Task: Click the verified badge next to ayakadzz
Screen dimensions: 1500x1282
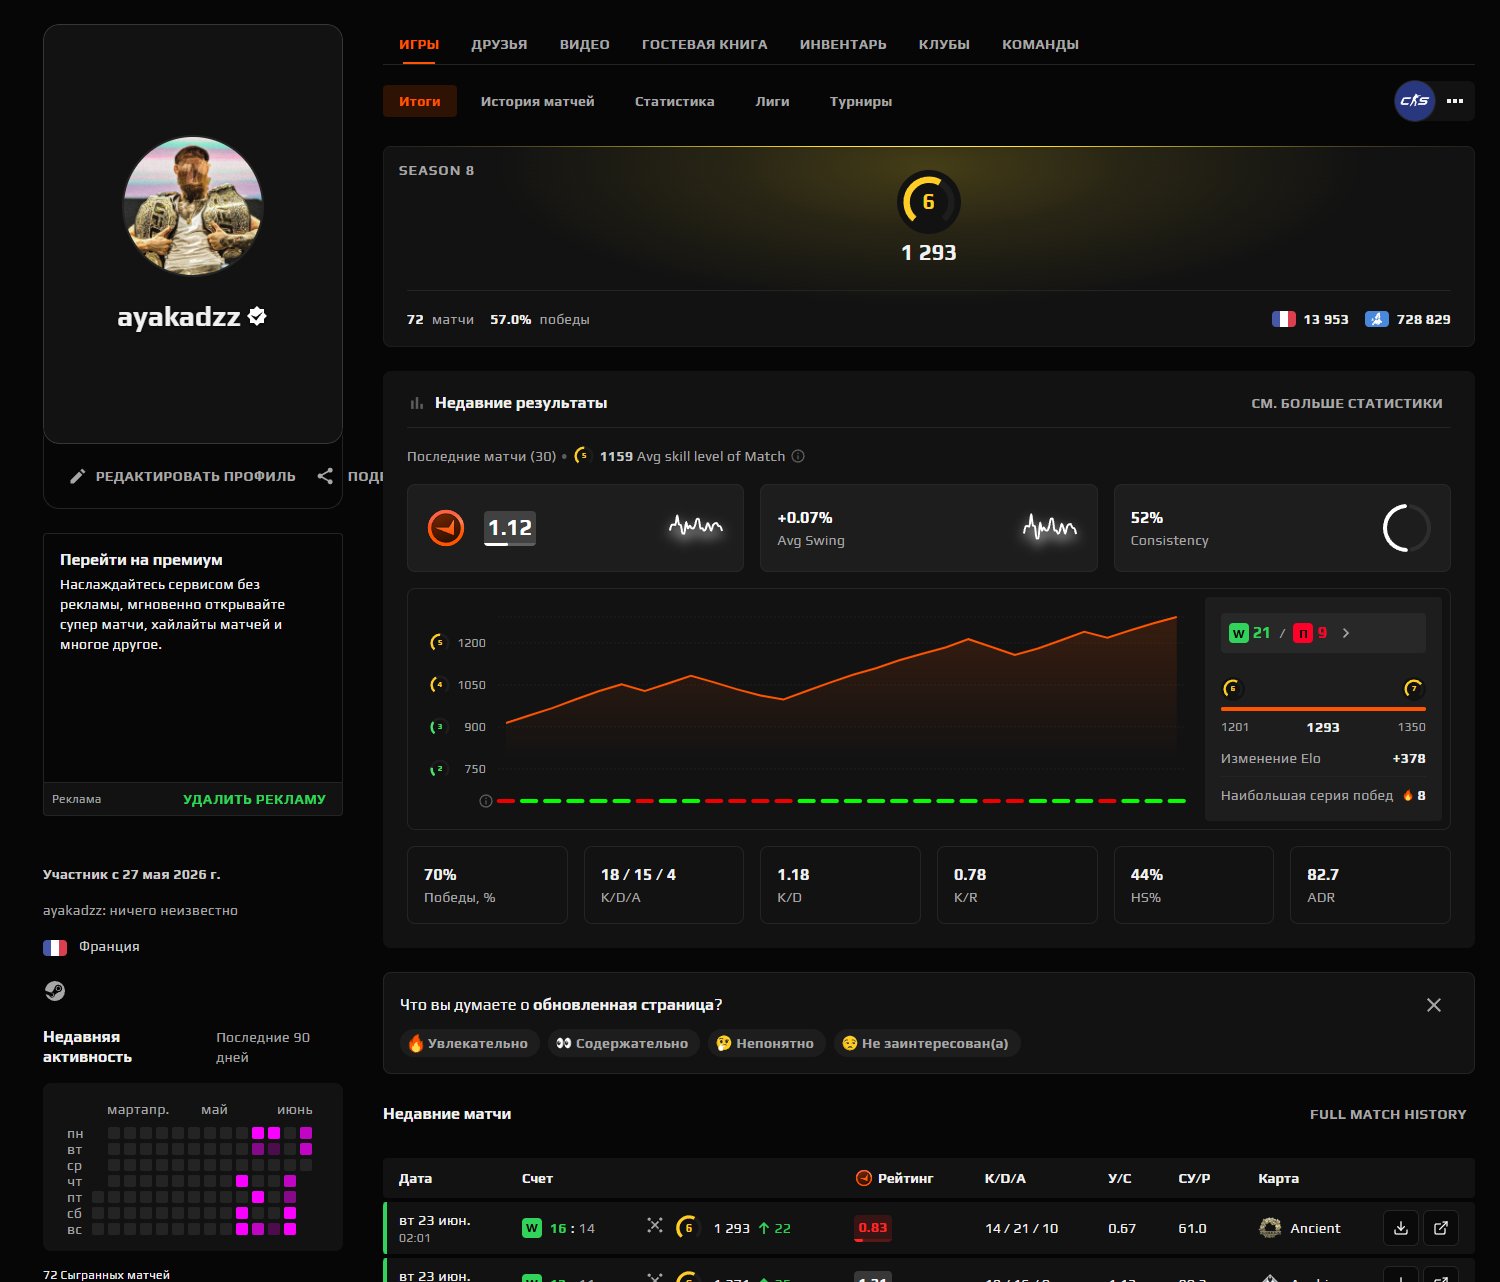Action: coord(257,316)
